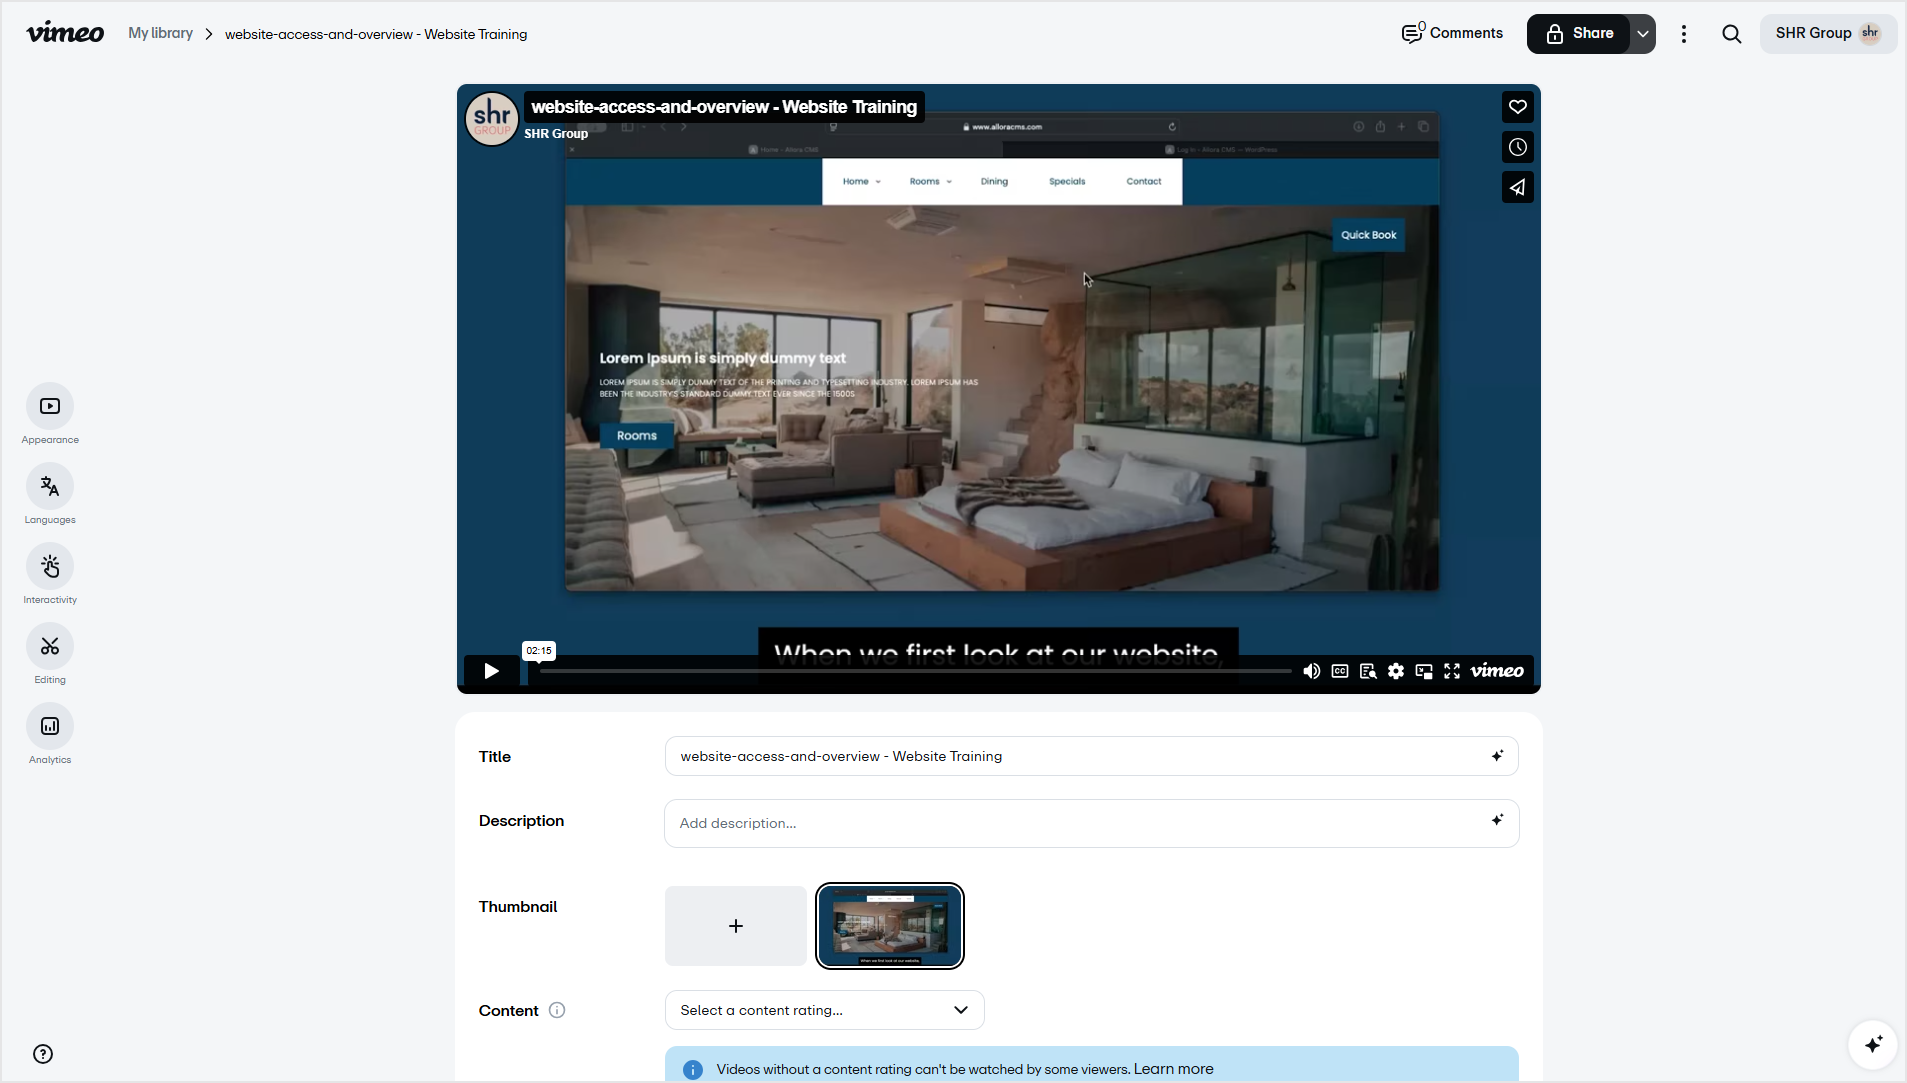The height and width of the screenshot is (1083, 1907).
Task: Play the video
Action: (x=492, y=671)
